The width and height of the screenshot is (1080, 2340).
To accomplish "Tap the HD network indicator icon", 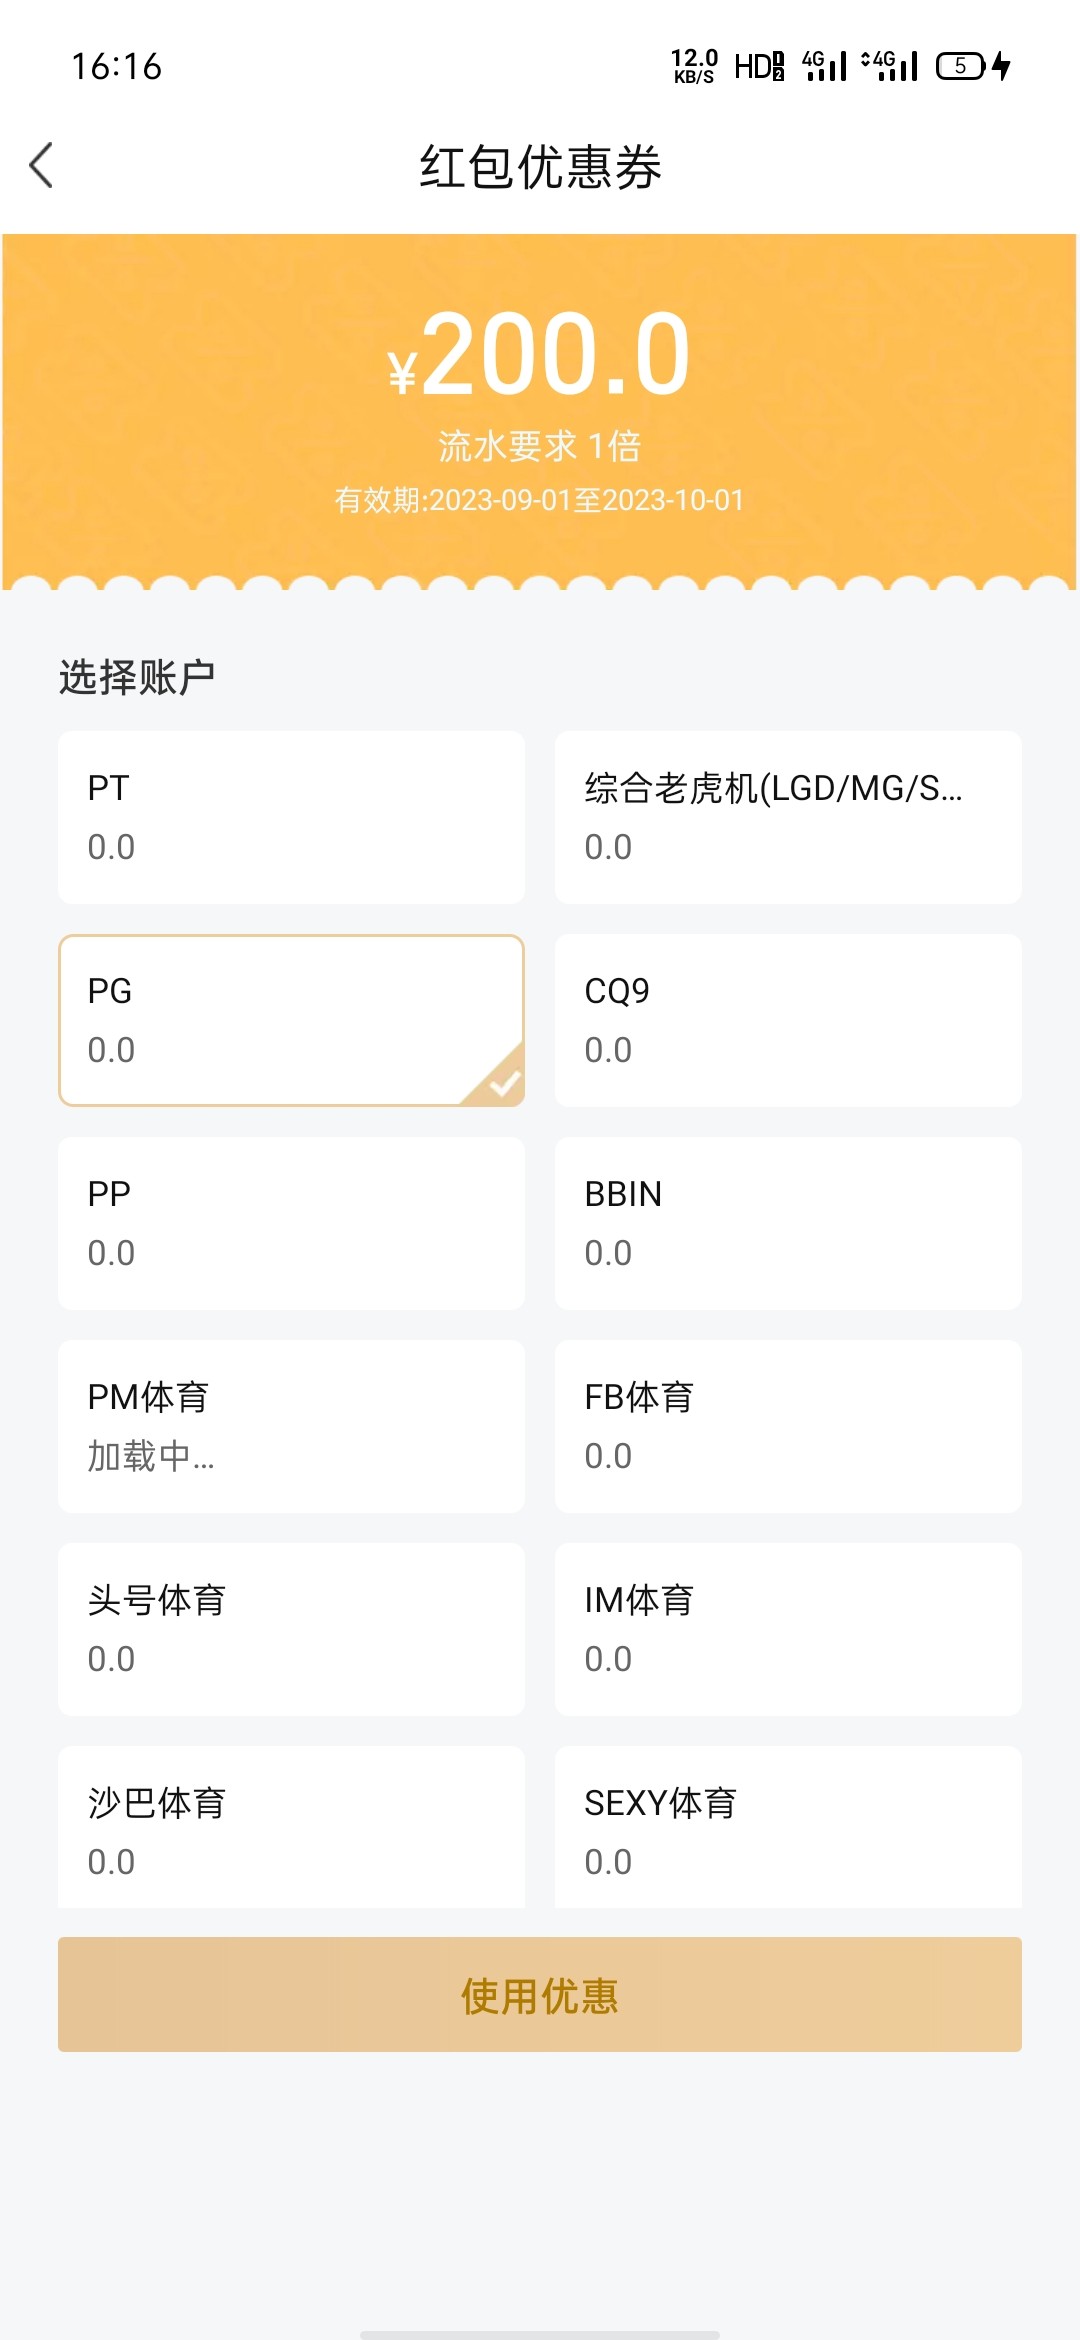I will pyautogui.click(x=759, y=66).
